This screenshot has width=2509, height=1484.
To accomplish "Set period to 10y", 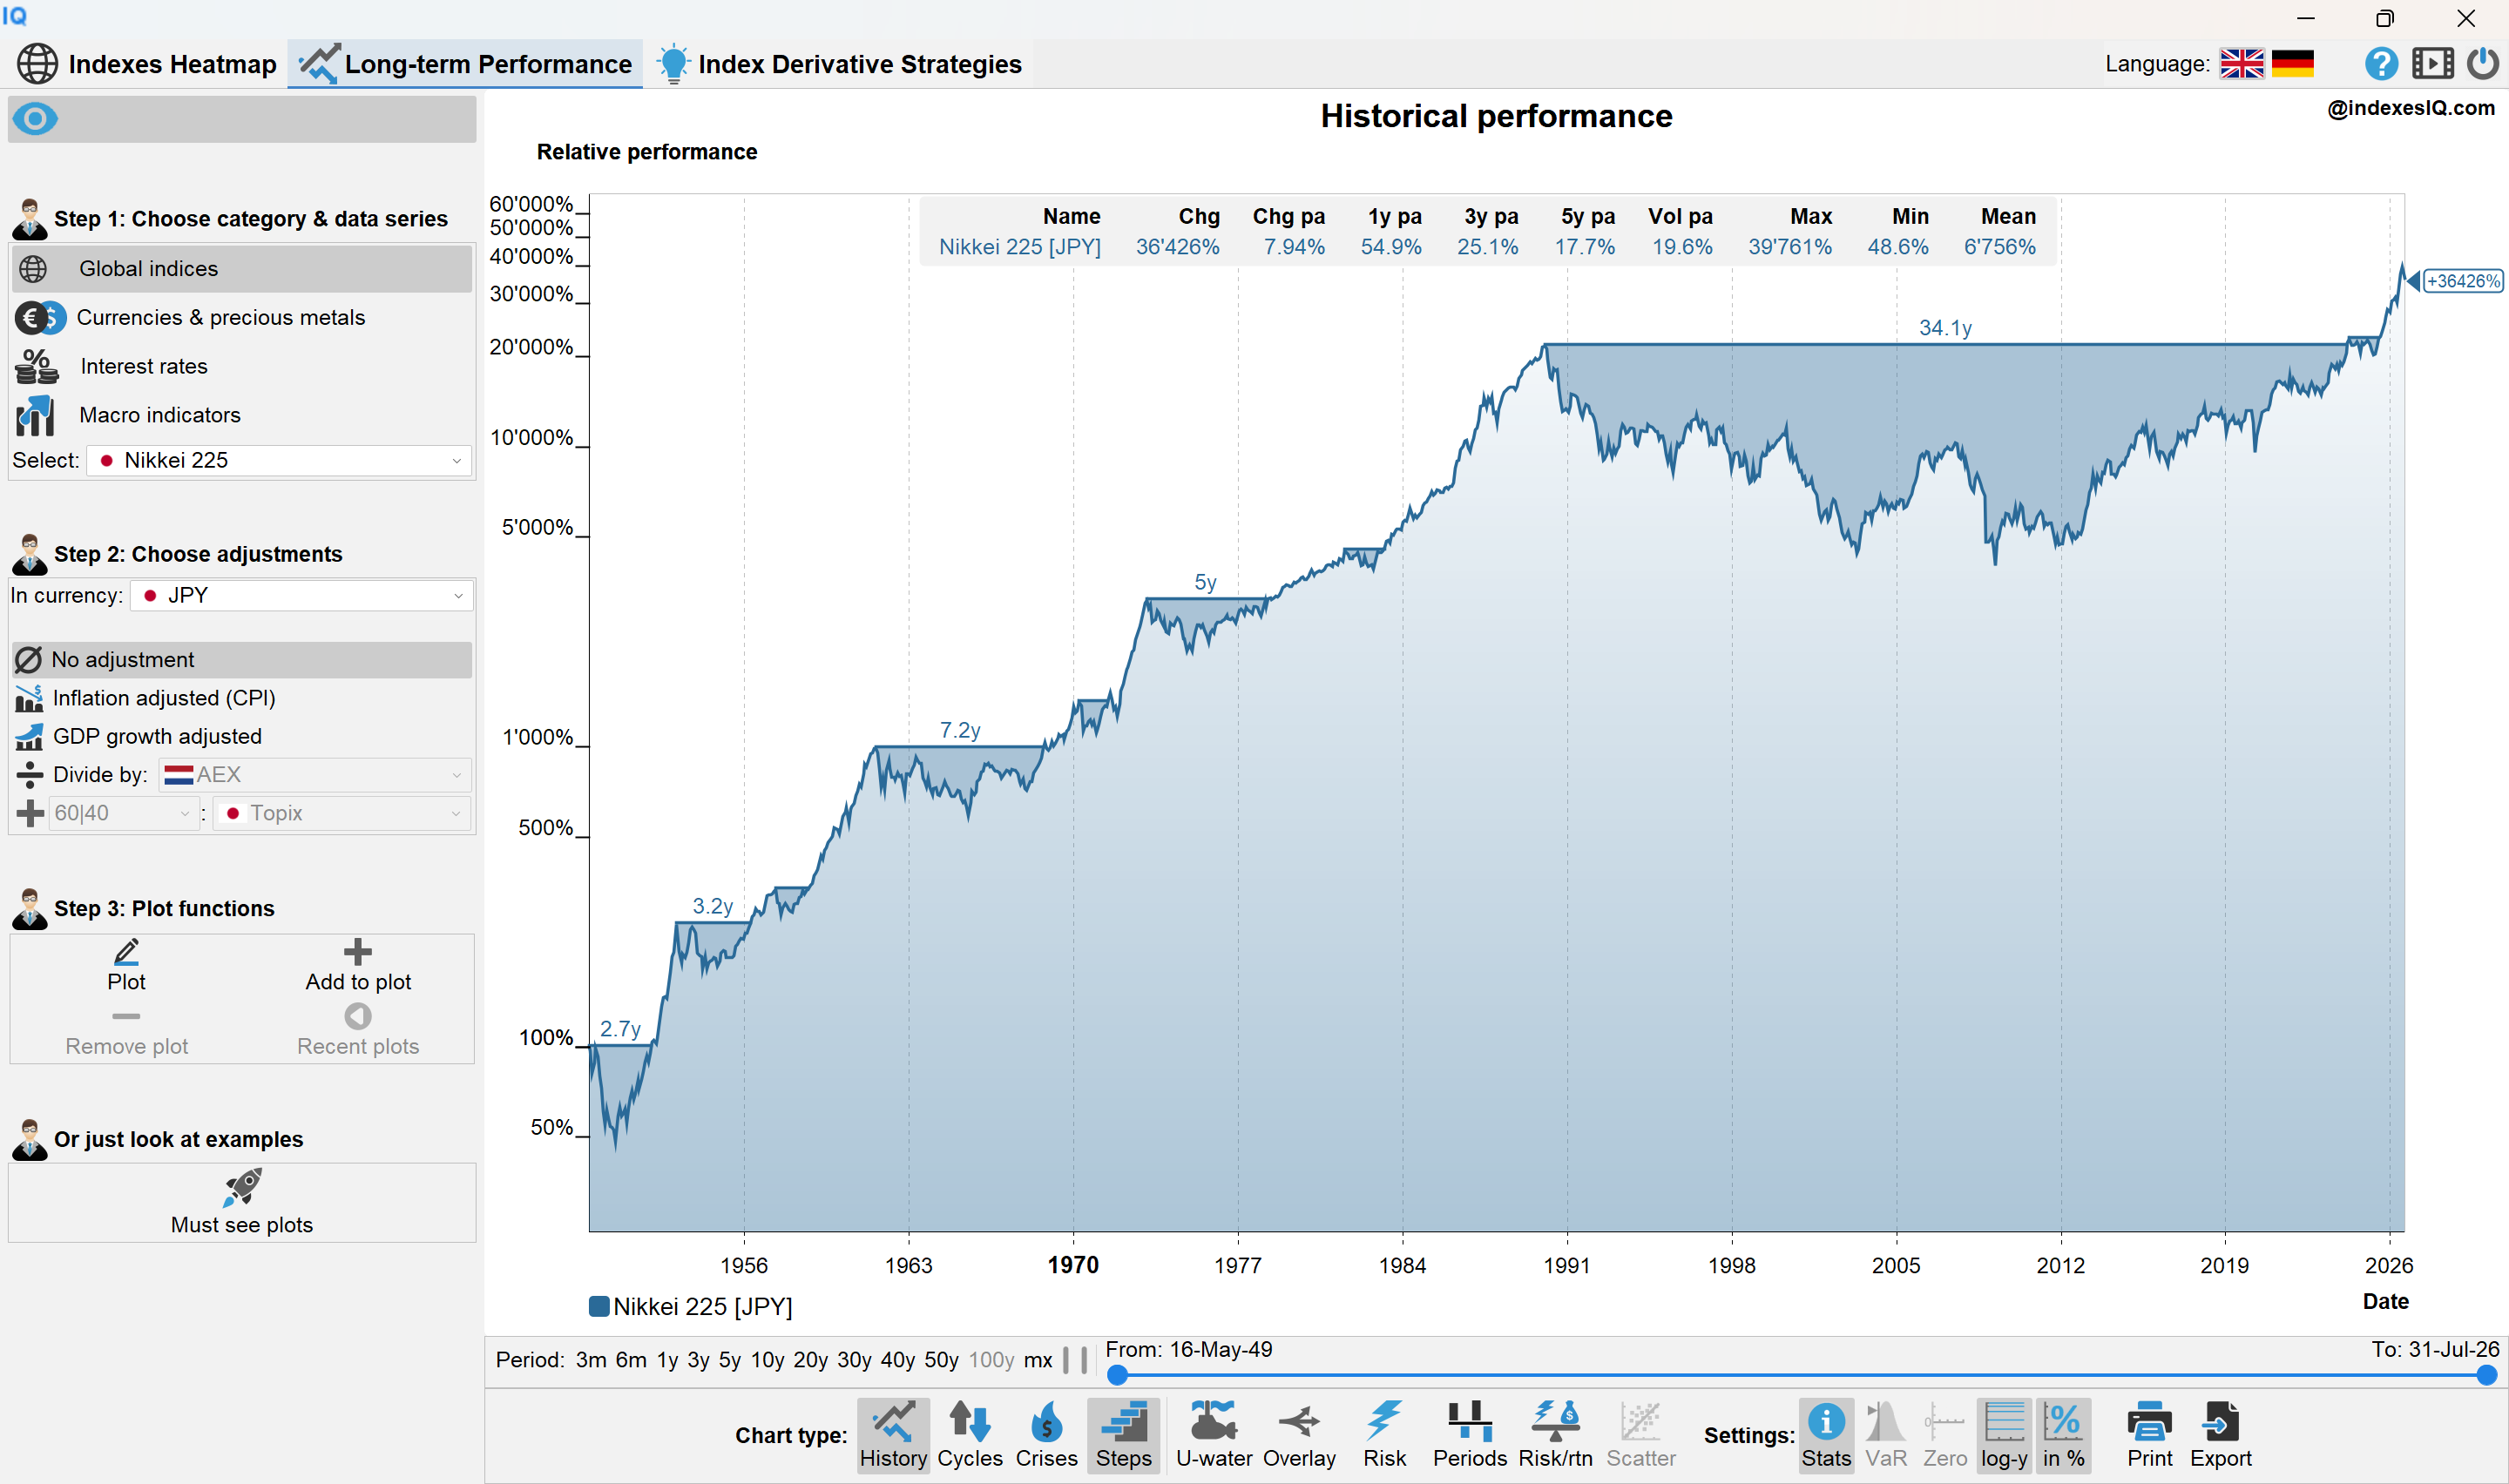I will [x=767, y=1360].
